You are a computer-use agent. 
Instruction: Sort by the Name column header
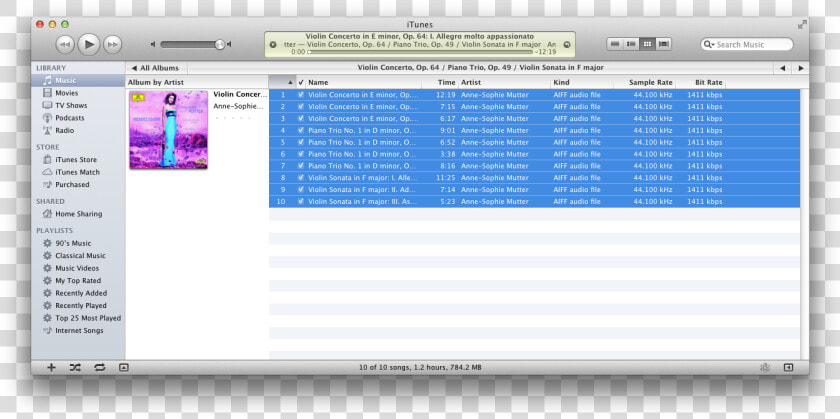coord(363,83)
